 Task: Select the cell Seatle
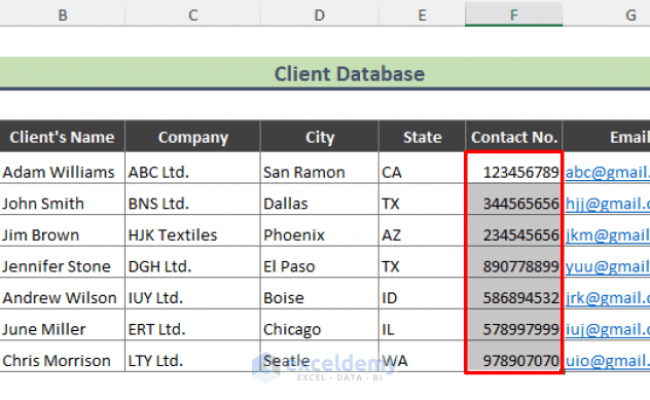click(319, 356)
